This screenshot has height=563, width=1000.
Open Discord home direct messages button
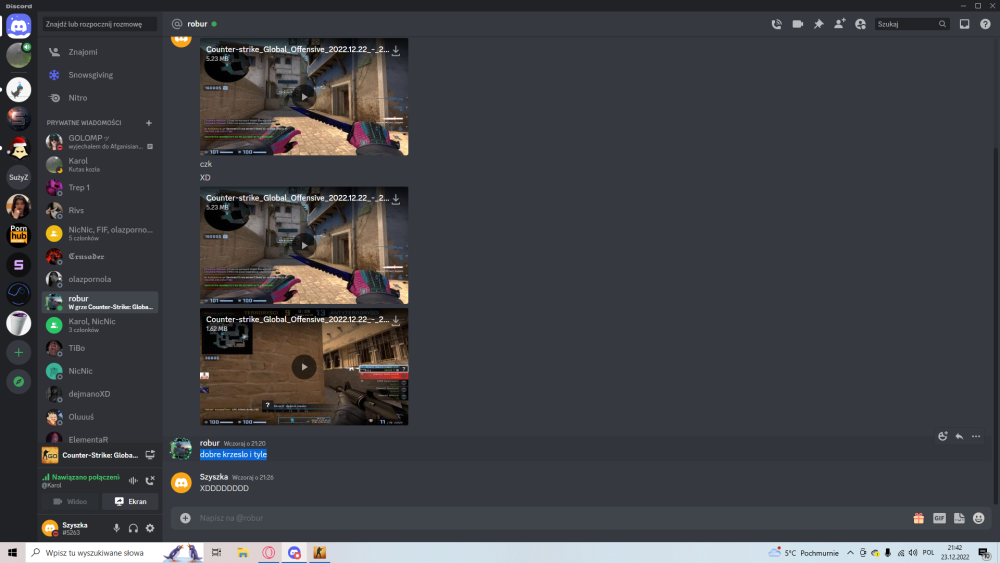click(18, 26)
